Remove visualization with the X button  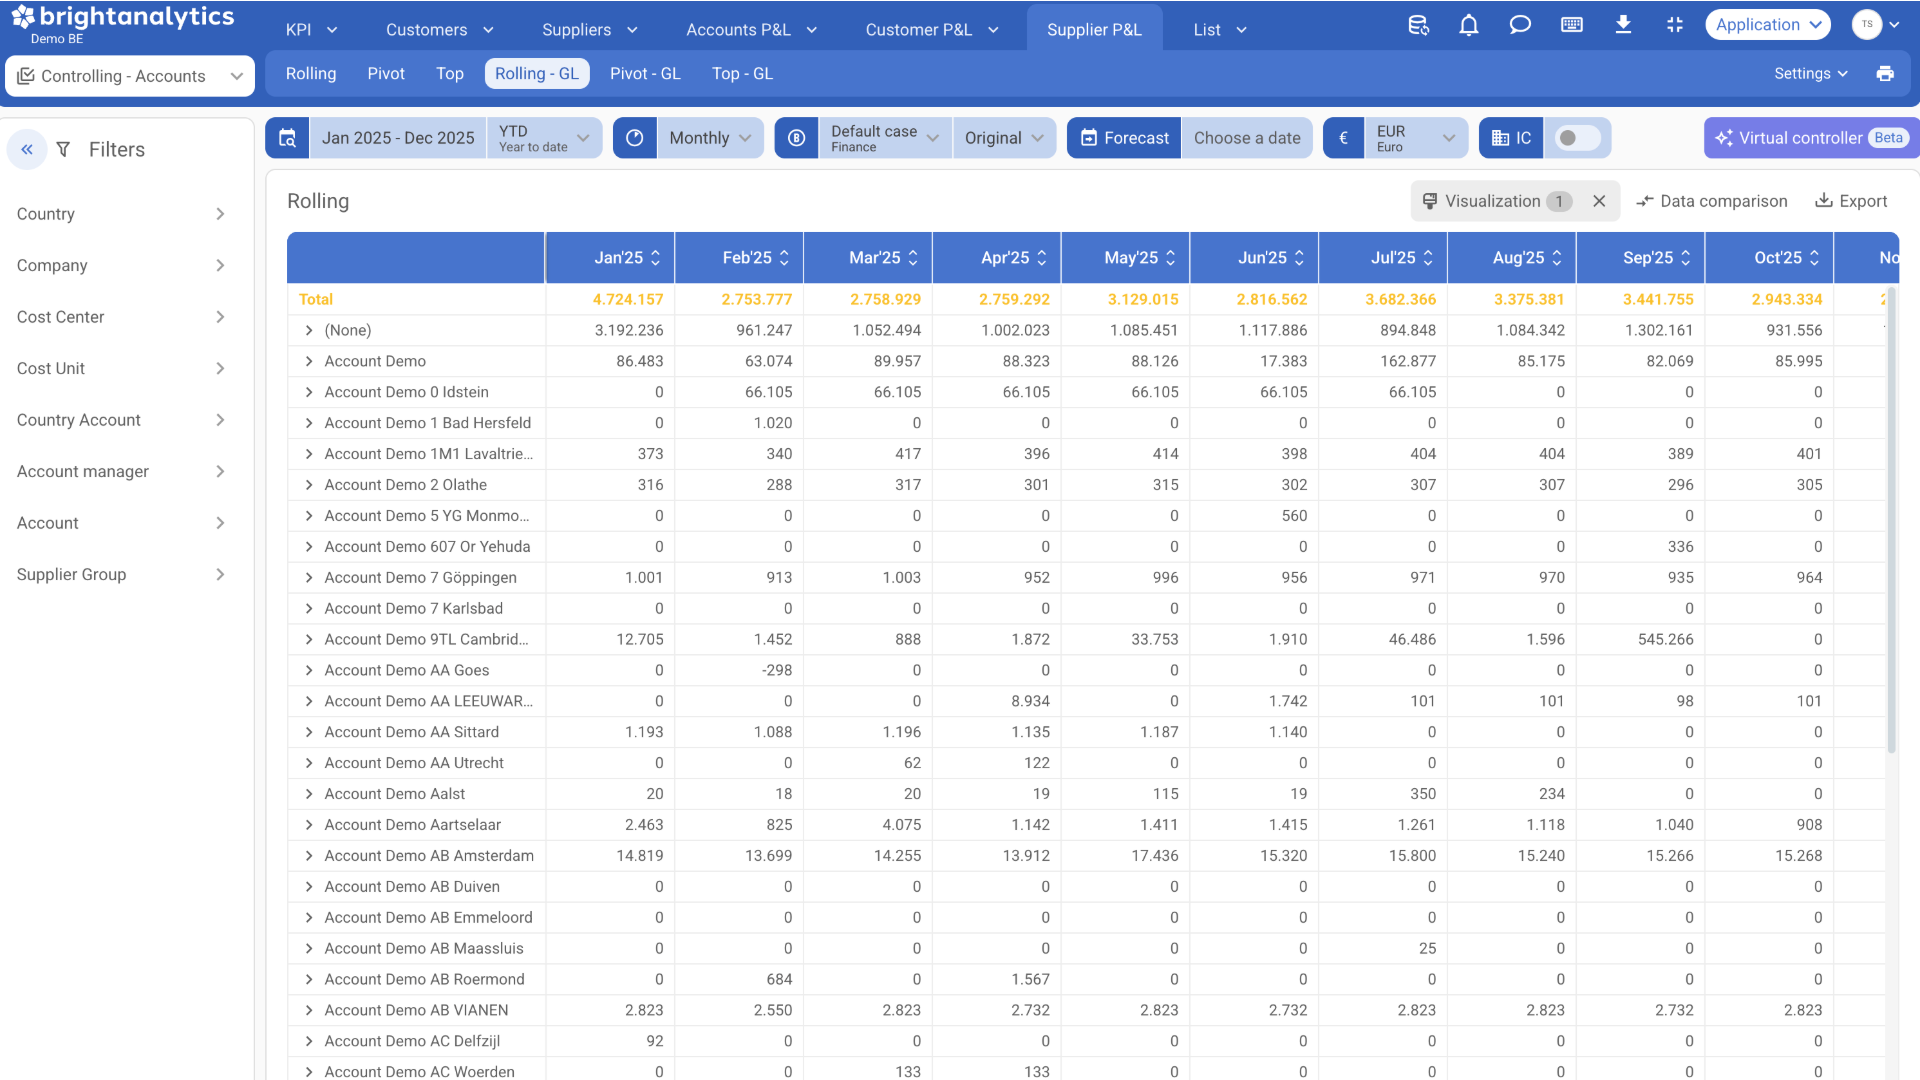click(x=1599, y=201)
